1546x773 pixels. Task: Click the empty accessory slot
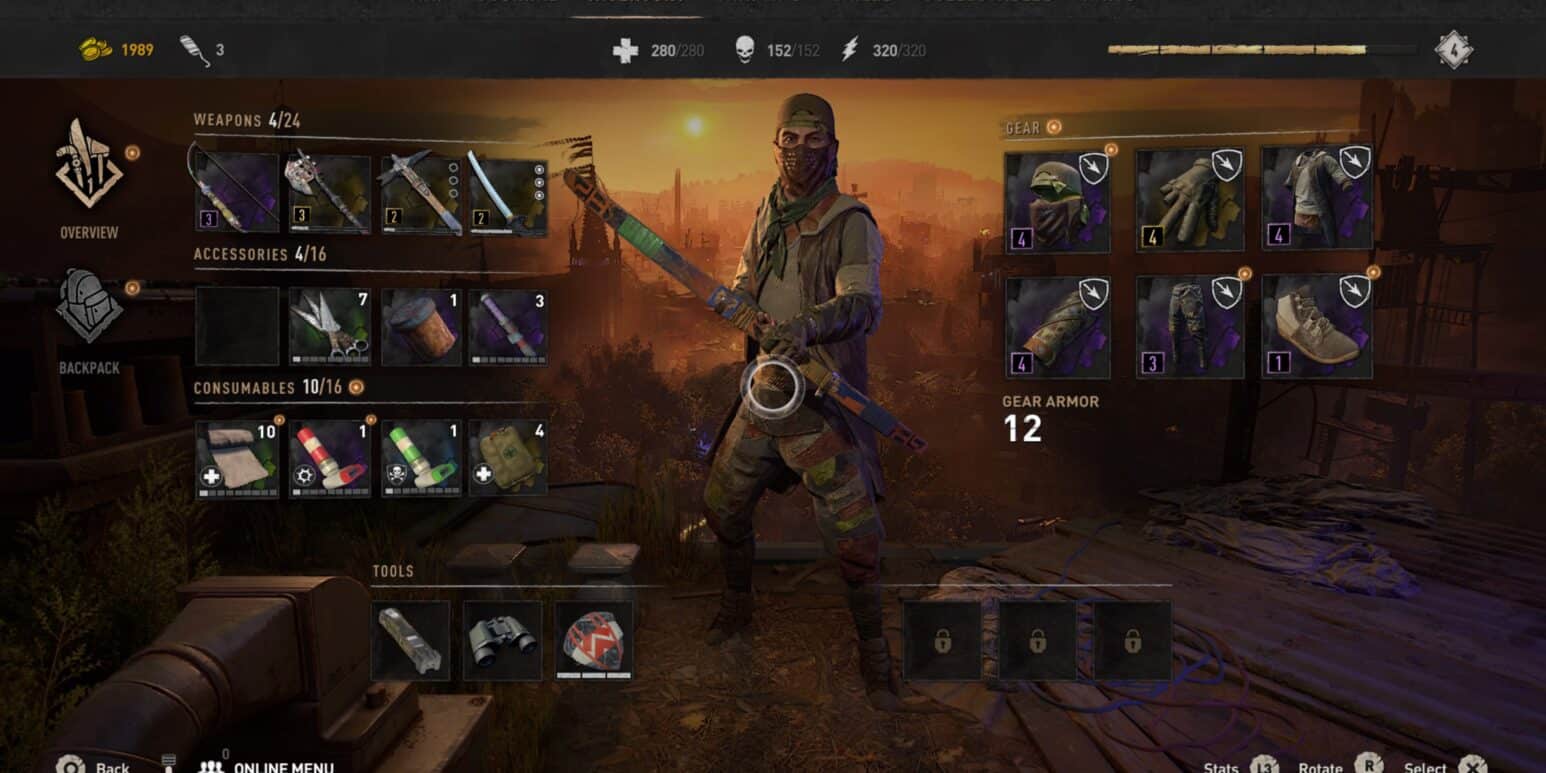(x=237, y=327)
